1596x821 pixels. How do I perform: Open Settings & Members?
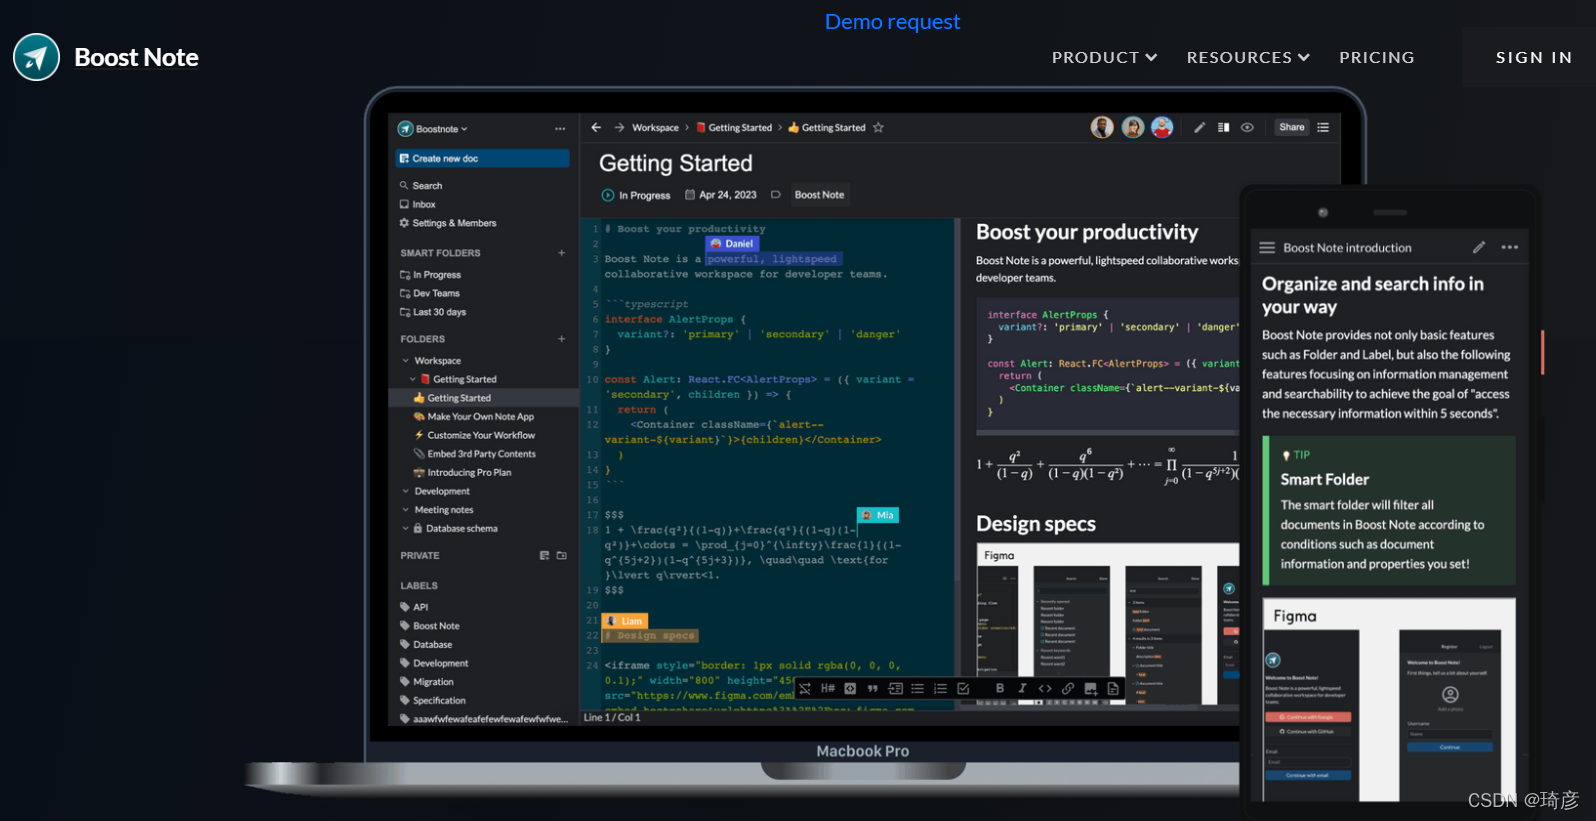coord(448,223)
